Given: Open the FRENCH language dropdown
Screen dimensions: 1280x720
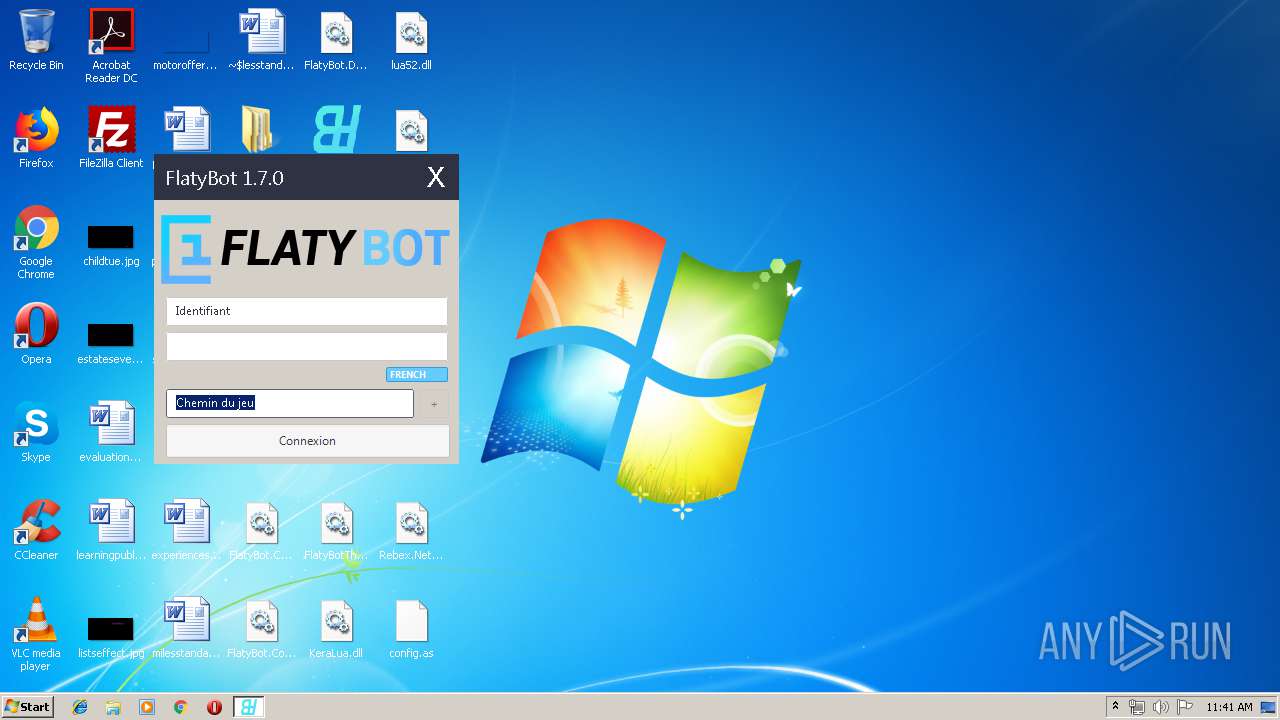Looking at the screenshot, I should (x=416, y=374).
